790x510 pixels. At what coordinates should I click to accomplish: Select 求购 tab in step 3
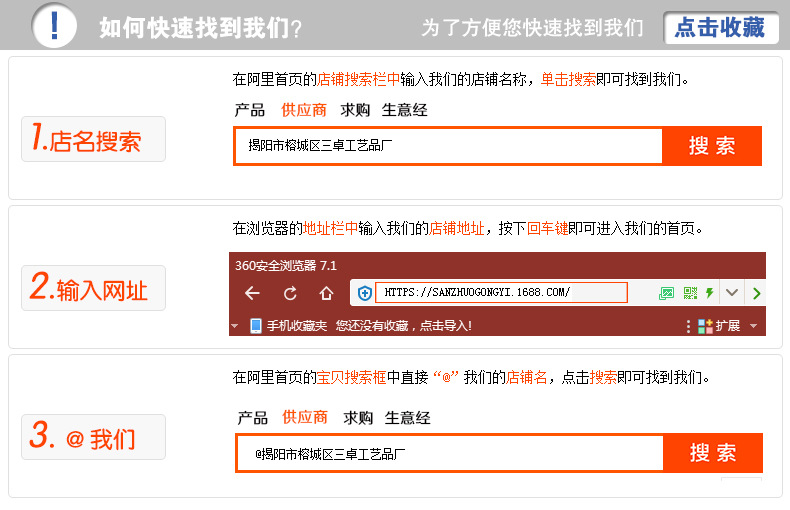click(358, 417)
